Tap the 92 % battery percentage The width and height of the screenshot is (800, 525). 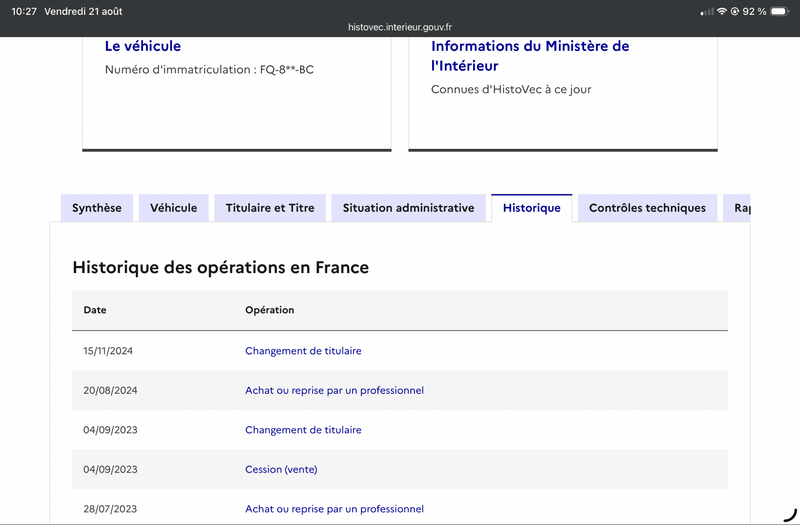point(754,11)
